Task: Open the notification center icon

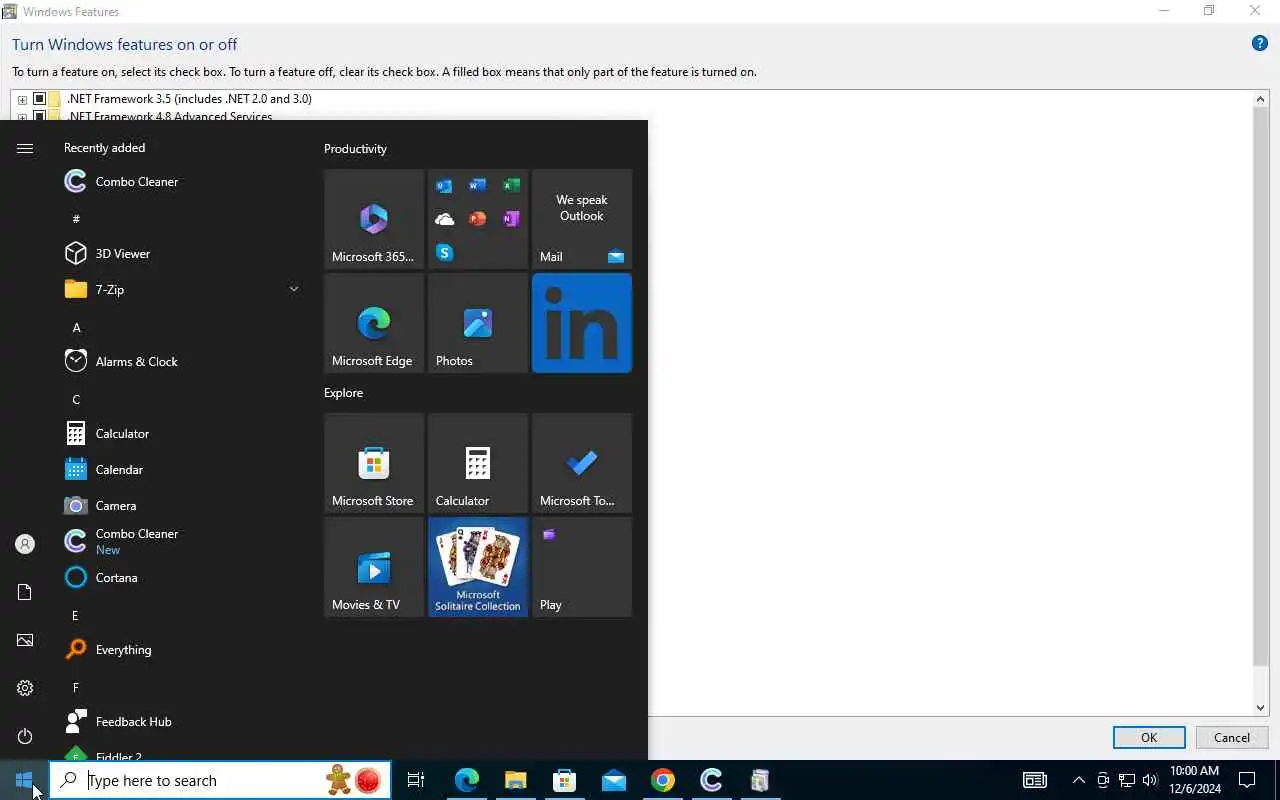Action: tap(1247, 780)
